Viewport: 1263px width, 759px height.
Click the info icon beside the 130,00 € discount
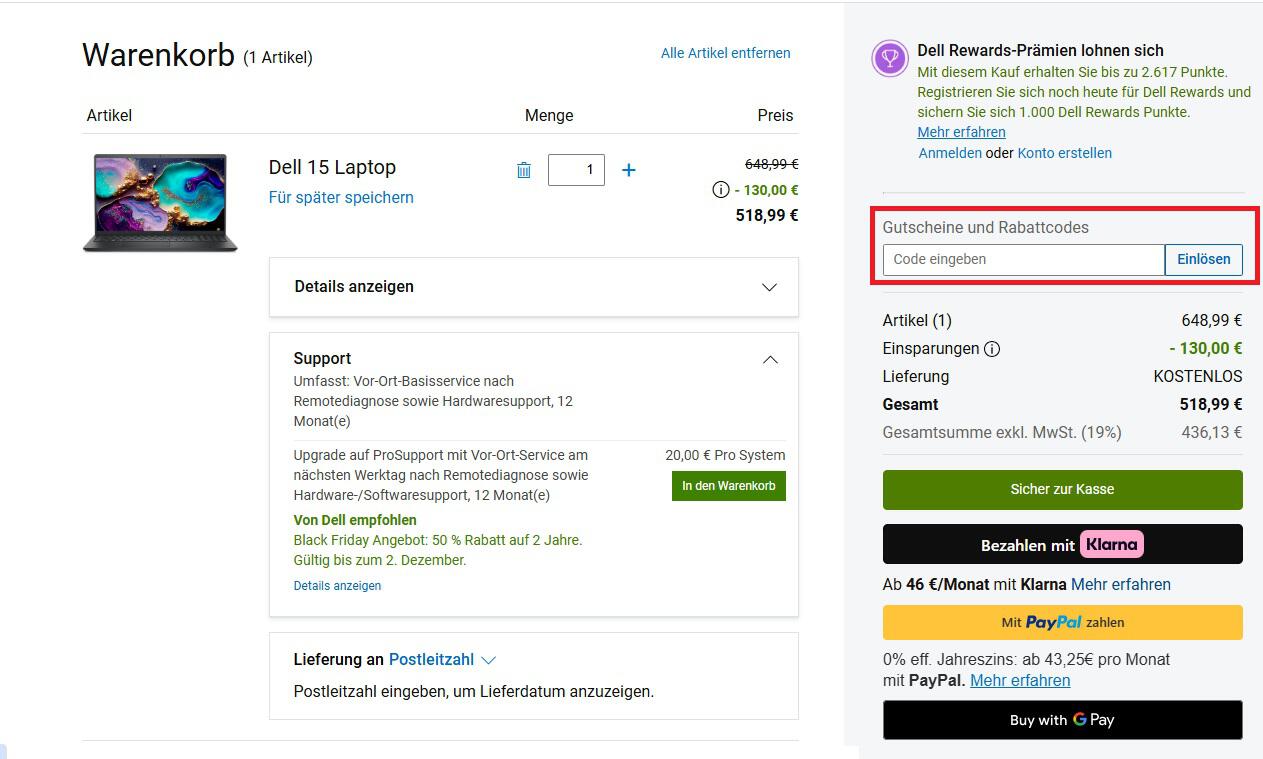click(x=719, y=190)
